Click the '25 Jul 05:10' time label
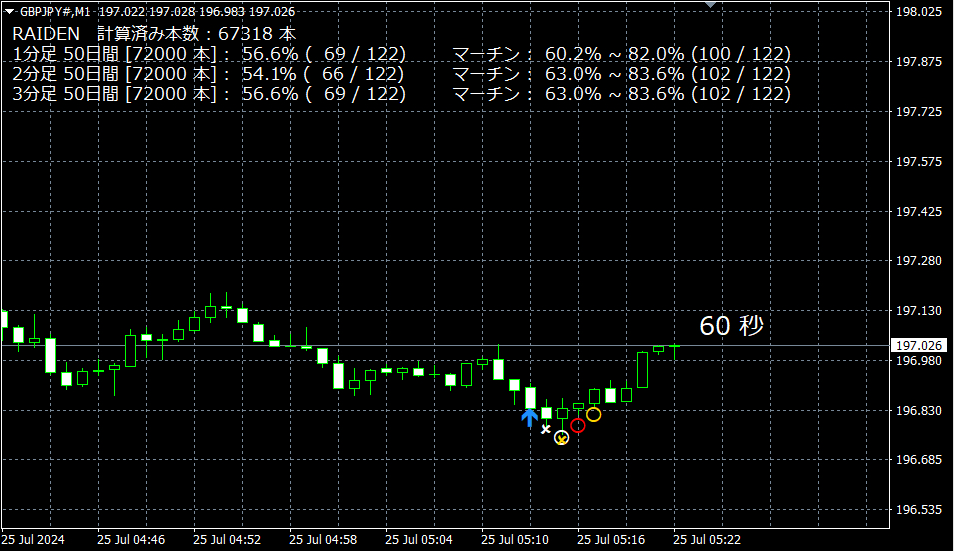 [x=515, y=540]
